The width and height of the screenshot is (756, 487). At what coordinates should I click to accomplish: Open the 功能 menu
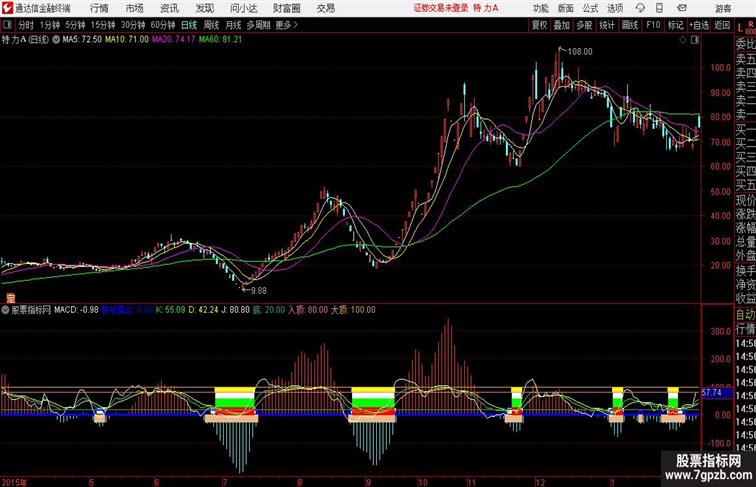[540, 8]
